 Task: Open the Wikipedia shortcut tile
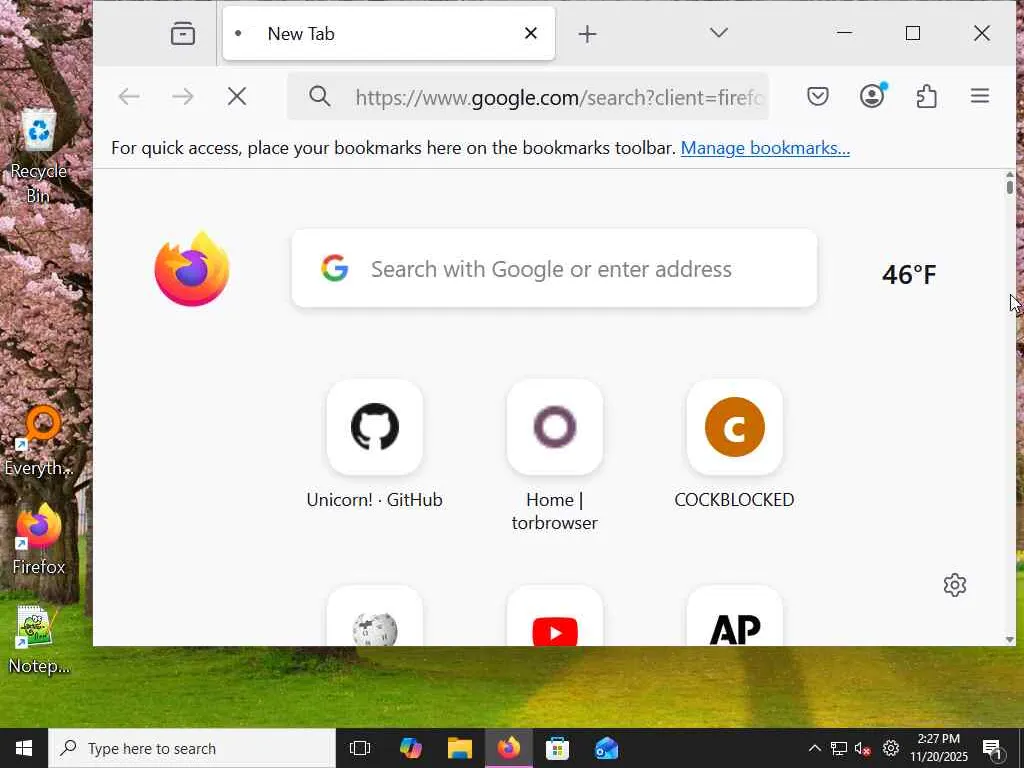[375, 616]
